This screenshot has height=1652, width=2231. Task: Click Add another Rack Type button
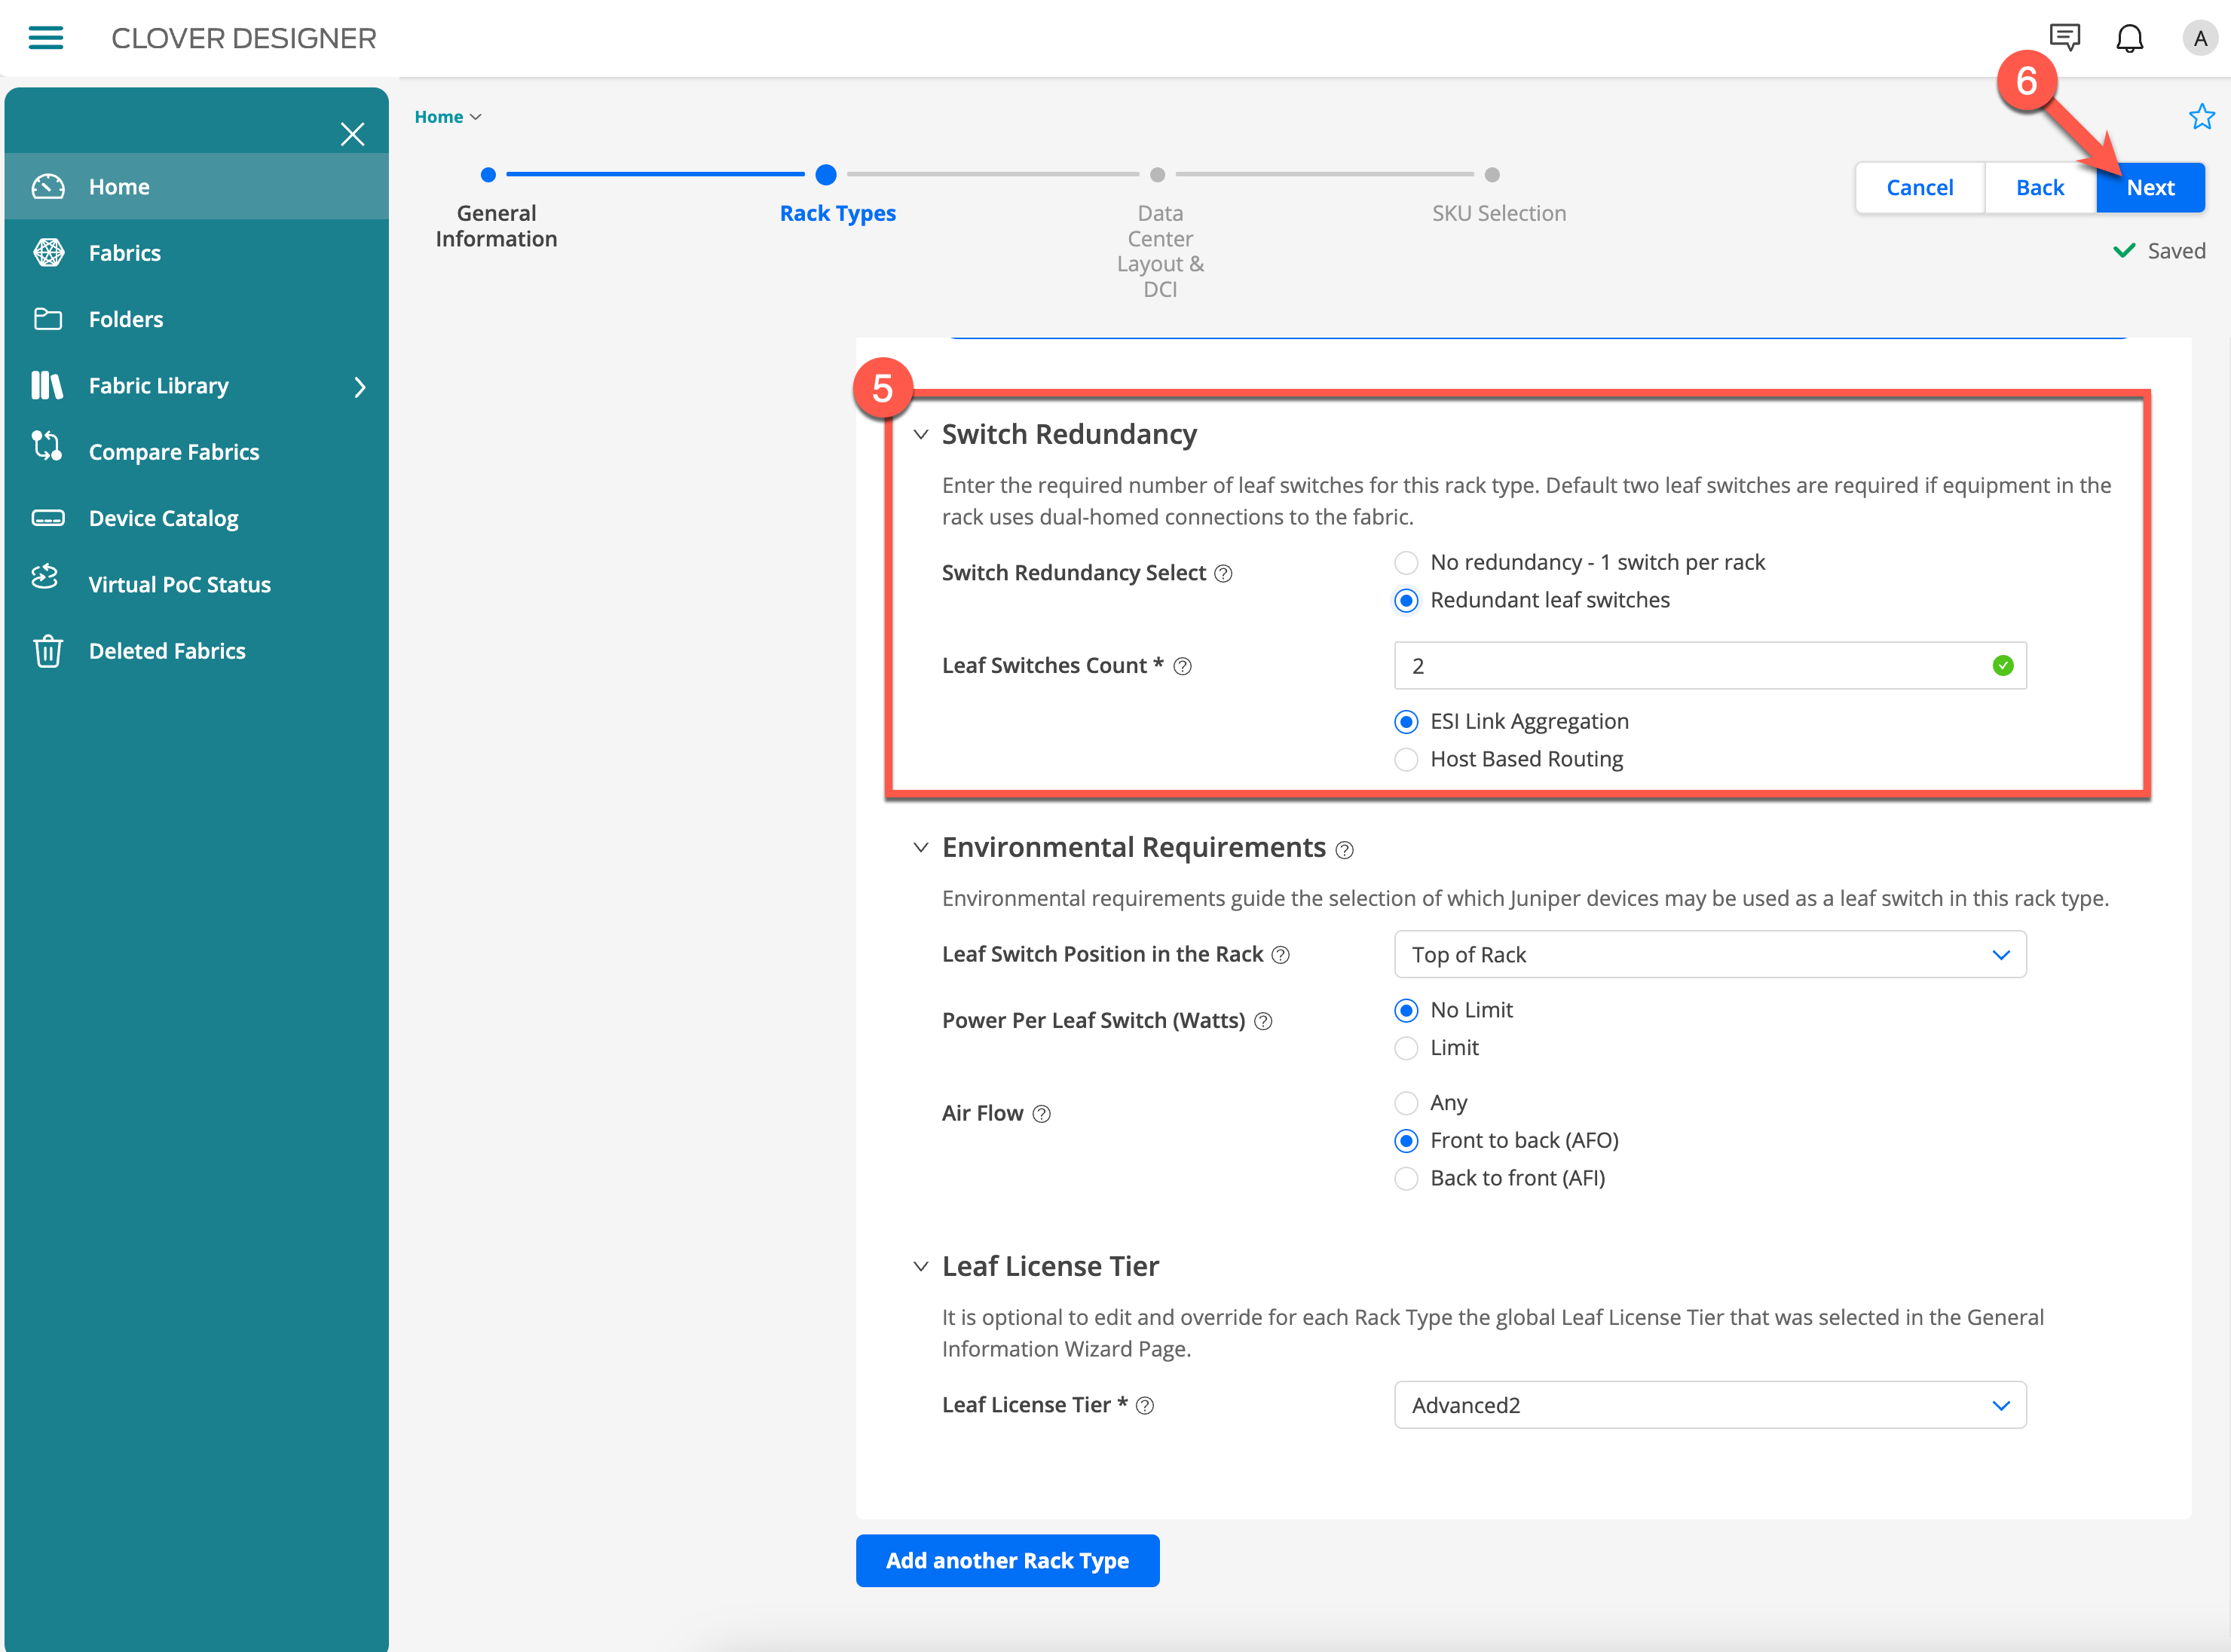point(1007,1560)
